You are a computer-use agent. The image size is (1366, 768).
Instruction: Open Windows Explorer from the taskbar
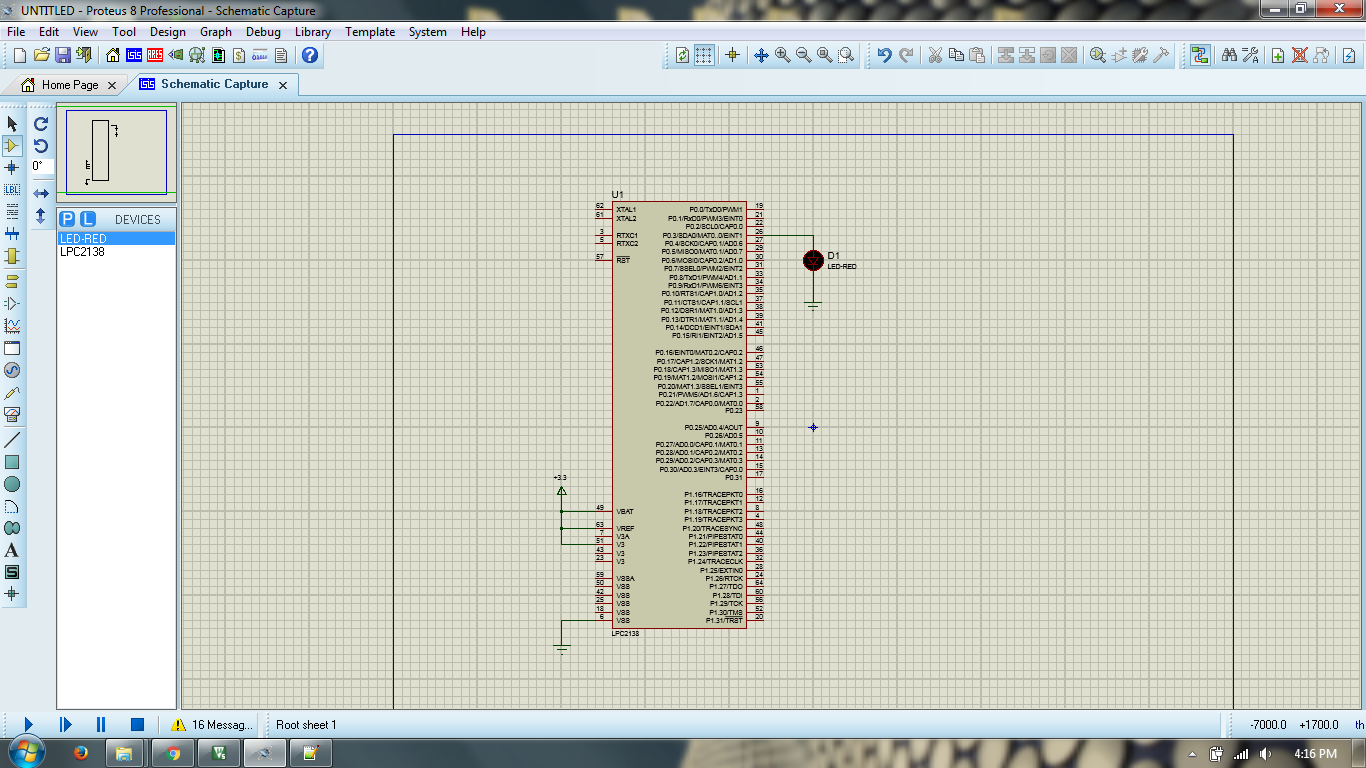125,753
